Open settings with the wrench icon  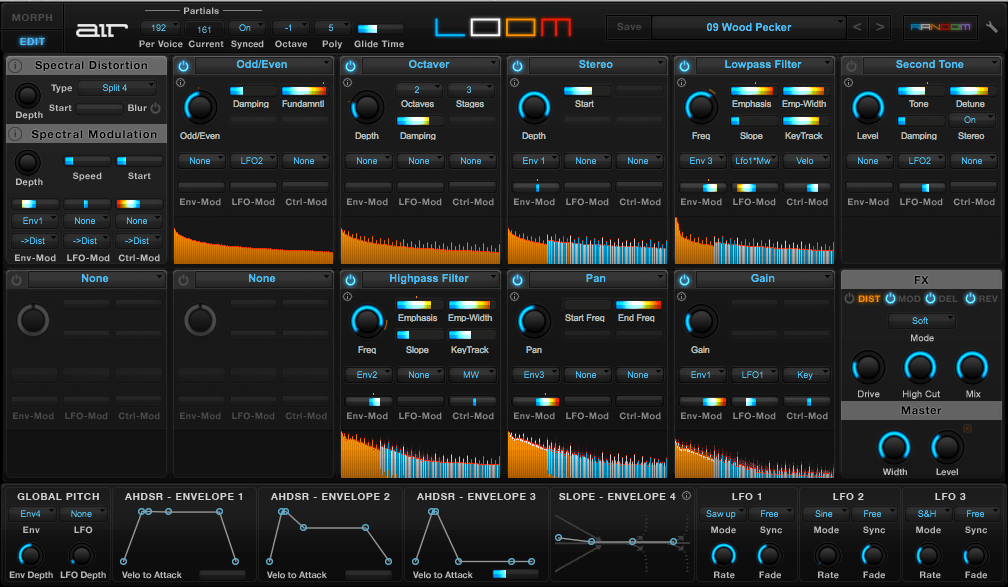992,27
